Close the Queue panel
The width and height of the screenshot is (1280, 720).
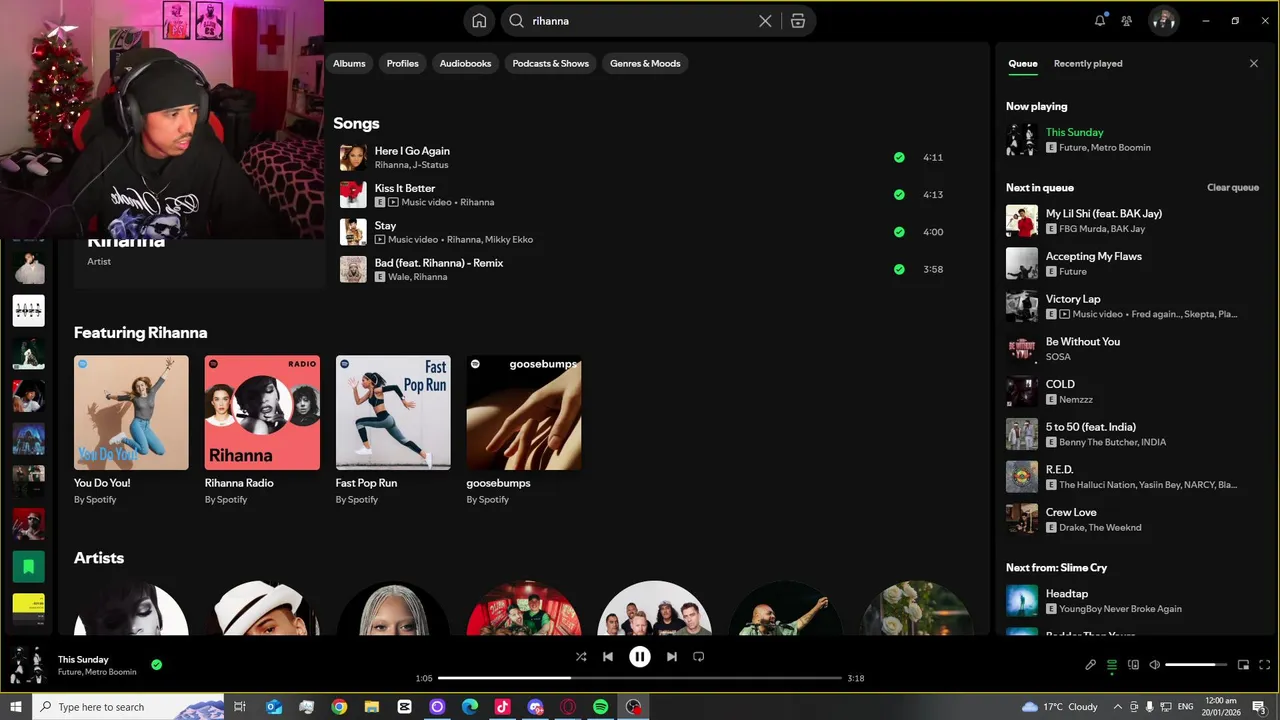pos(1254,63)
